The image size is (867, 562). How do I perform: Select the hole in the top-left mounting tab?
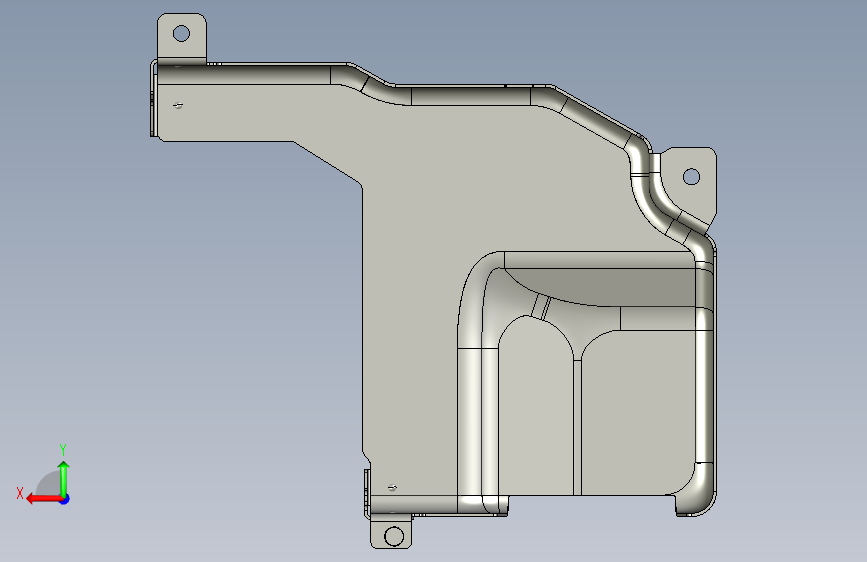(x=181, y=33)
